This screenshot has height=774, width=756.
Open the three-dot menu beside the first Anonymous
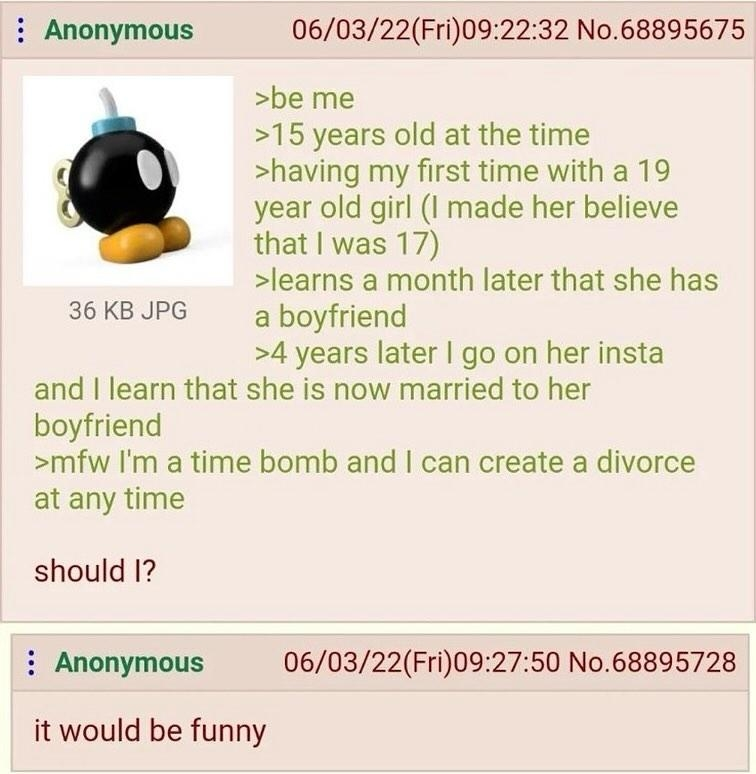pos(20,31)
